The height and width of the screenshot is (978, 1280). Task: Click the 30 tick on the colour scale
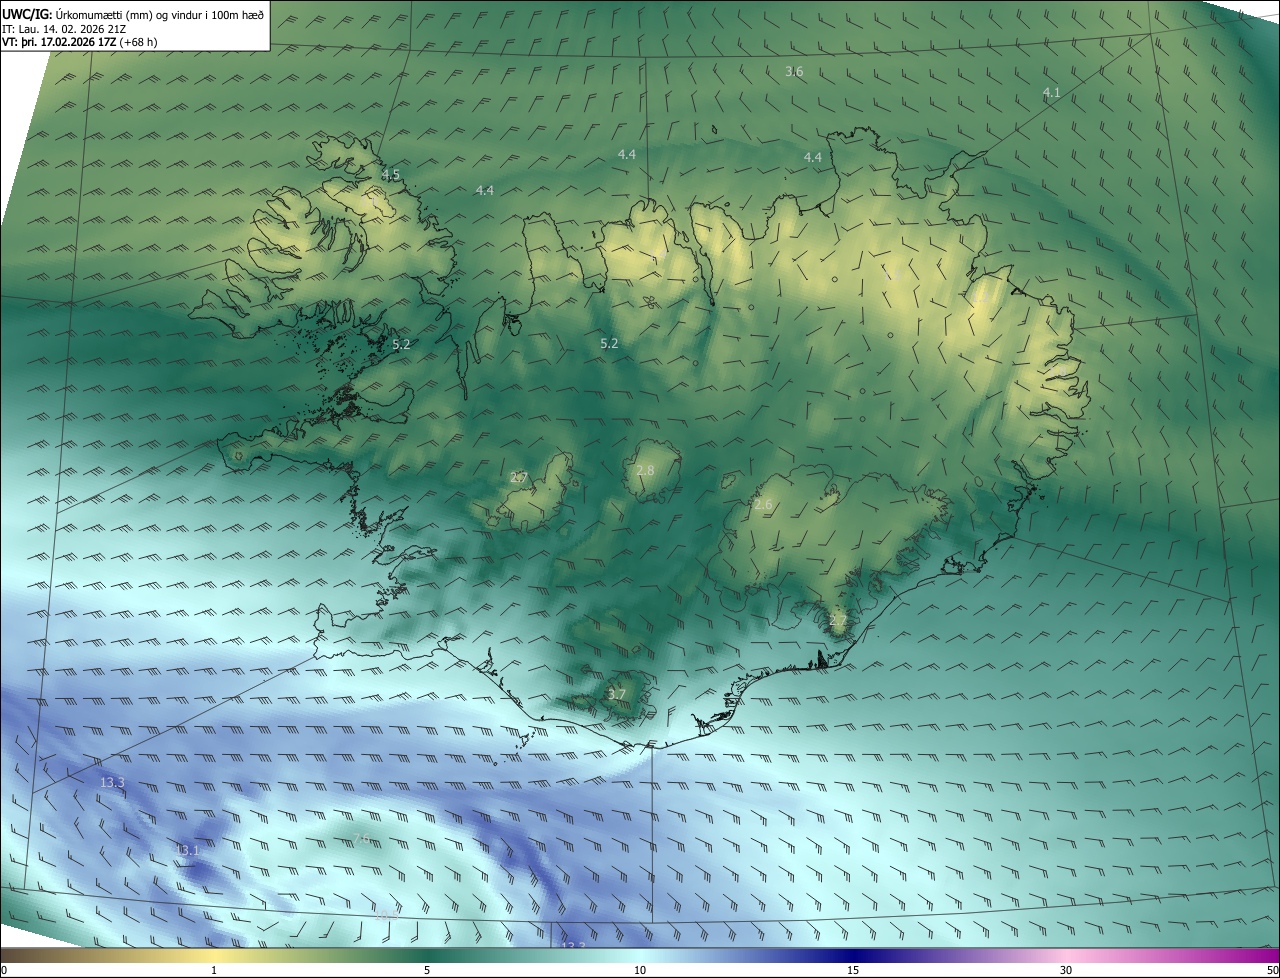click(x=1066, y=970)
